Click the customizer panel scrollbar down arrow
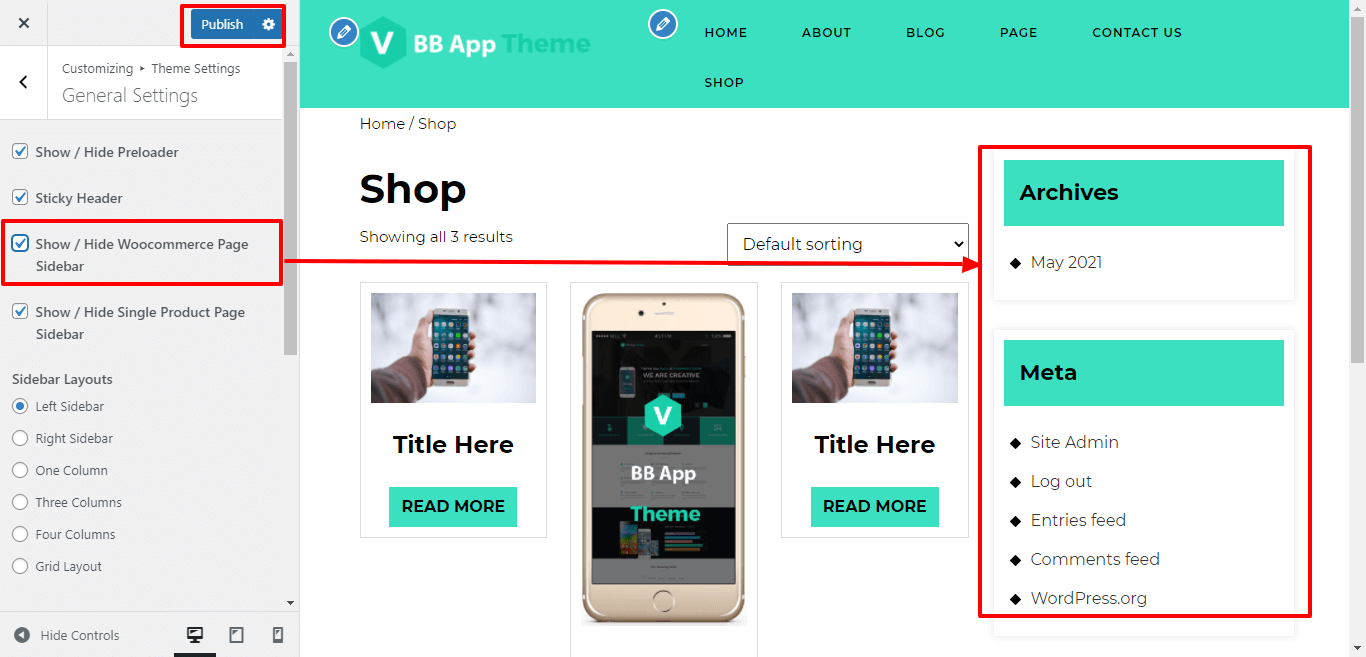1366x657 pixels. 291,603
